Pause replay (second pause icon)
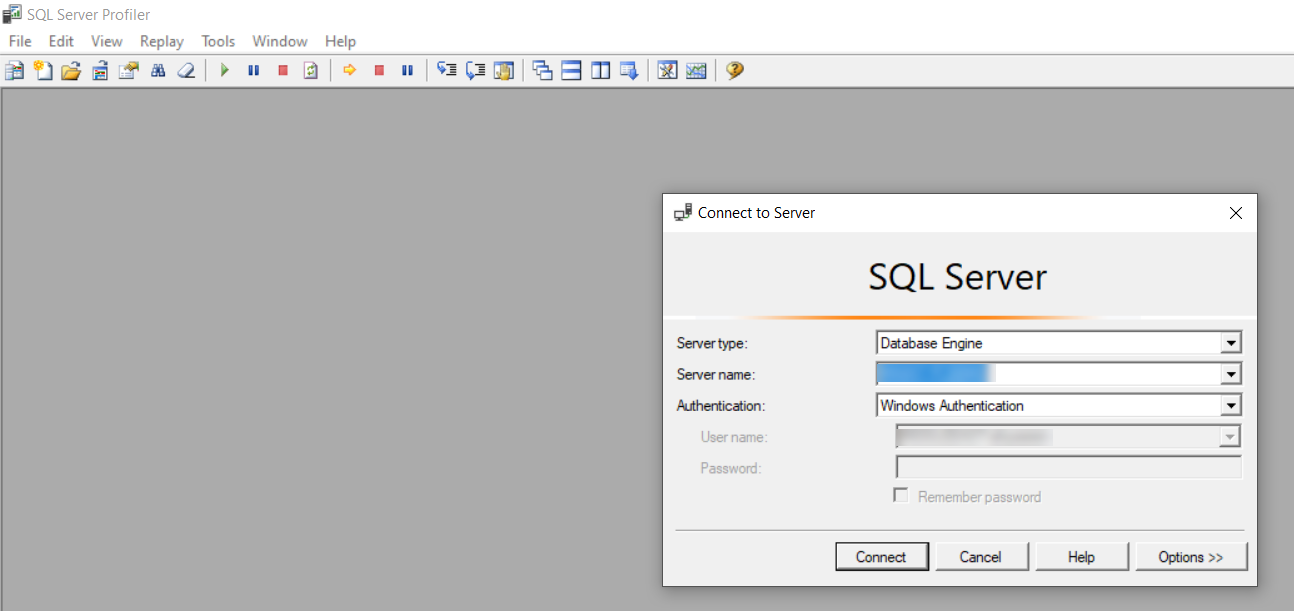 point(407,71)
